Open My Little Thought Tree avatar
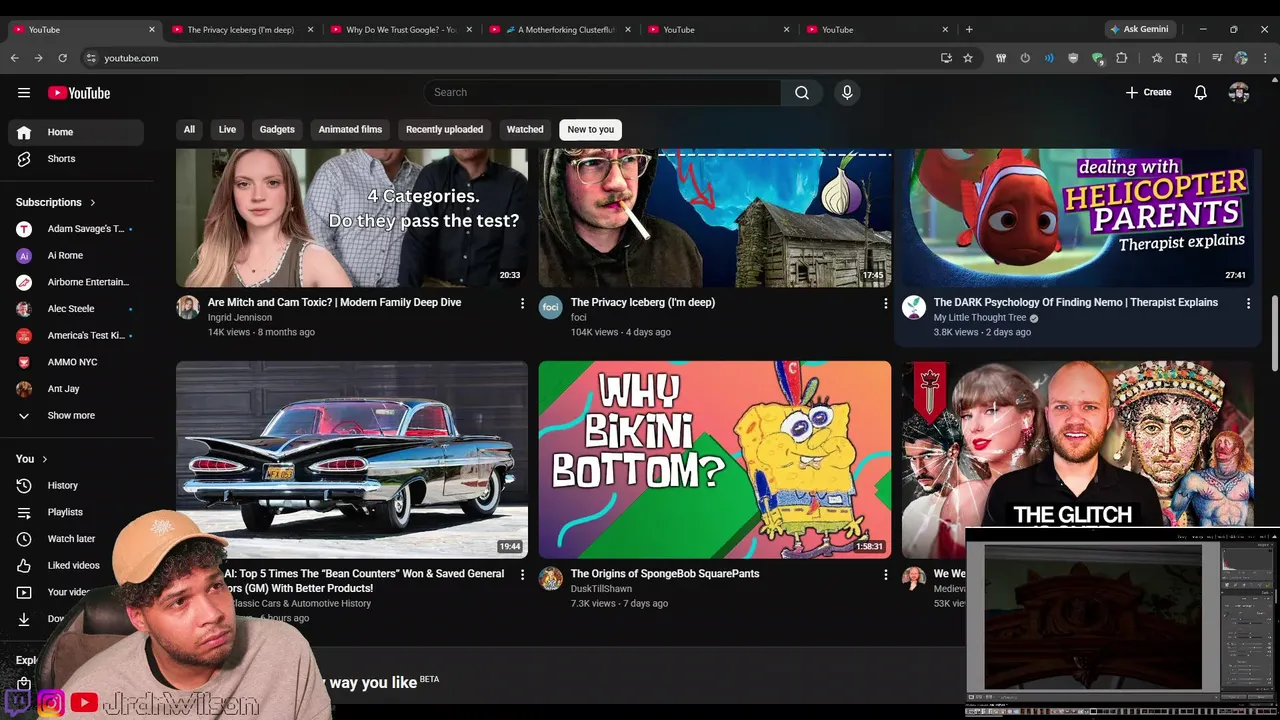The height and width of the screenshot is (720, 1280). 914,307
